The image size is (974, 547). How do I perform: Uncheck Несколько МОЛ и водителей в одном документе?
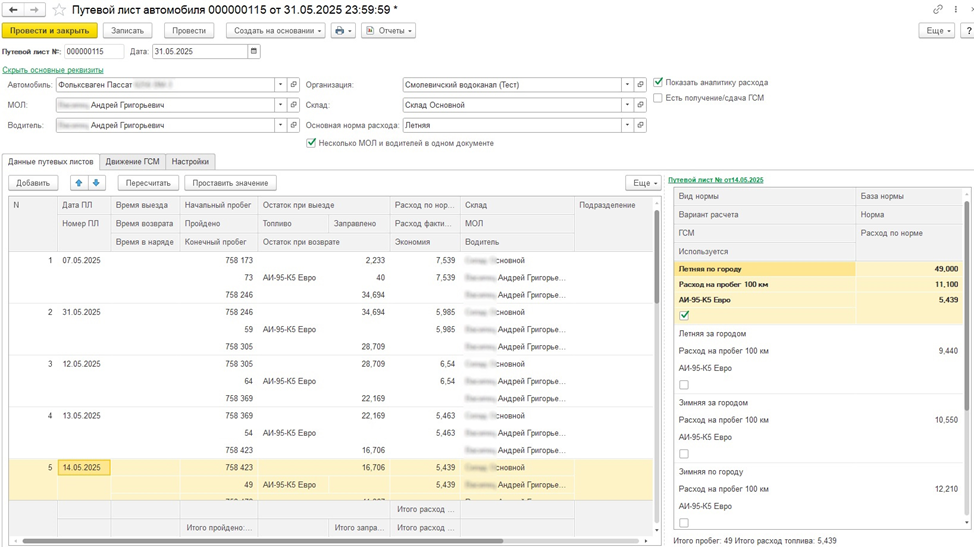coord(312,143)
